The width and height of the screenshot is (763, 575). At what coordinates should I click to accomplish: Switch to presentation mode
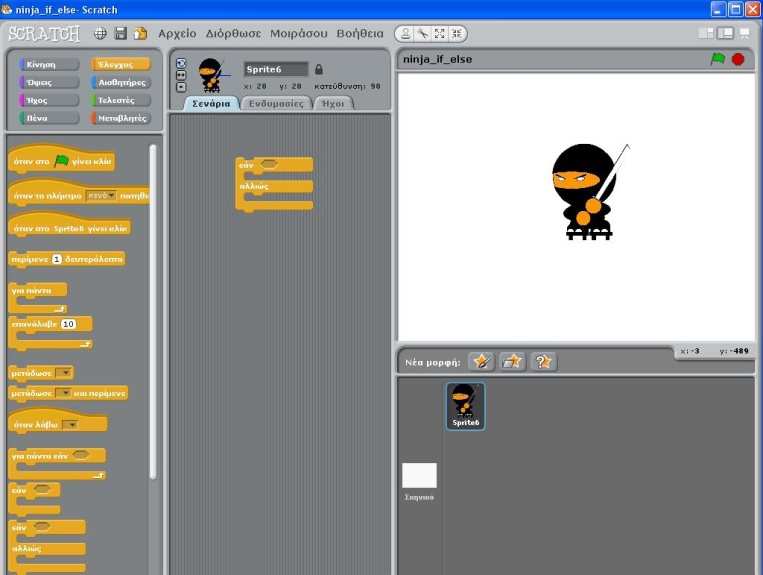point(745,33)
